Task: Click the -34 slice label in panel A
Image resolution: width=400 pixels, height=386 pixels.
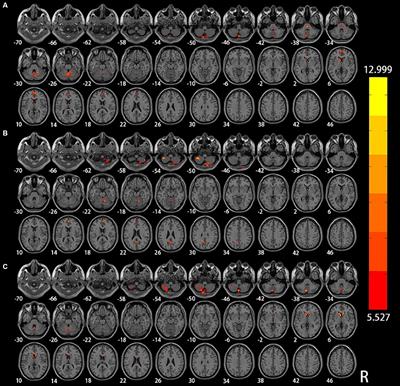Action: click(330, 43)
